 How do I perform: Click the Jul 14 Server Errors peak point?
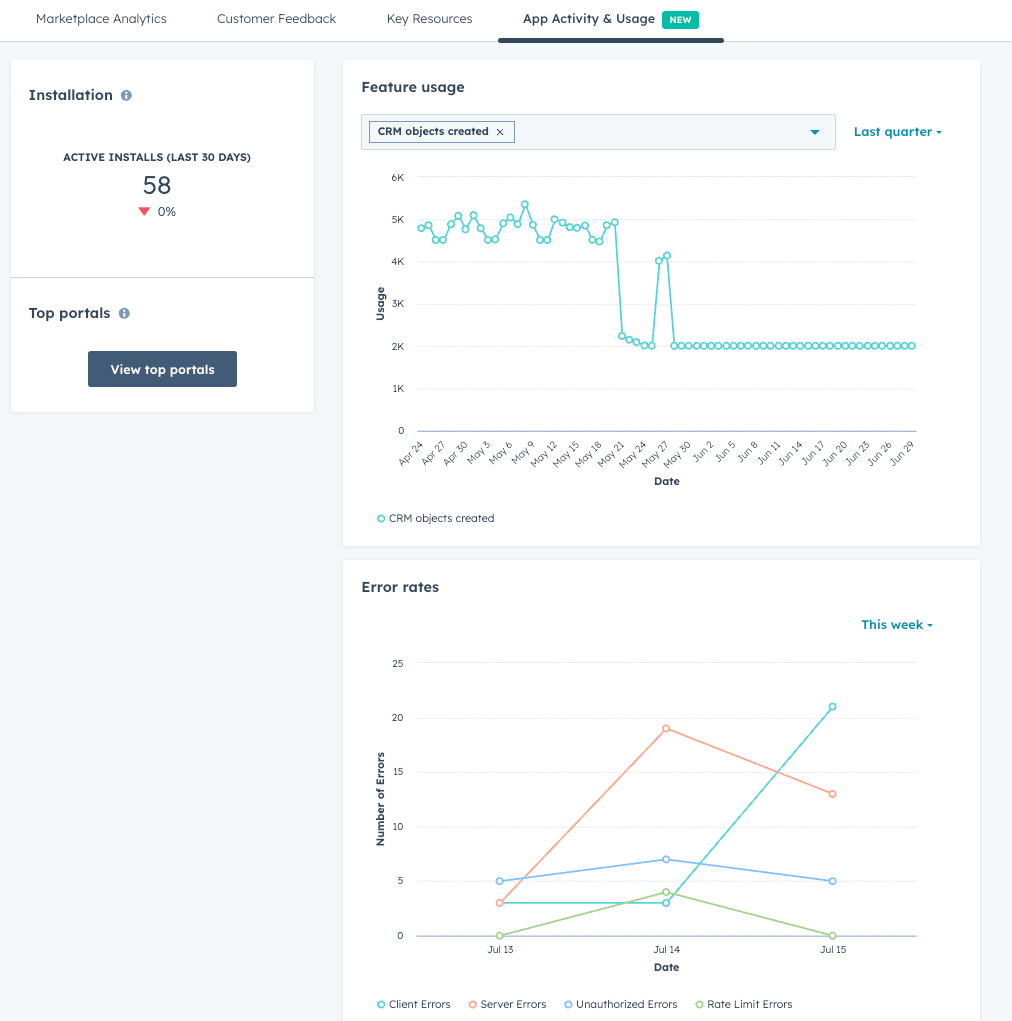click(x=666, y=728)
